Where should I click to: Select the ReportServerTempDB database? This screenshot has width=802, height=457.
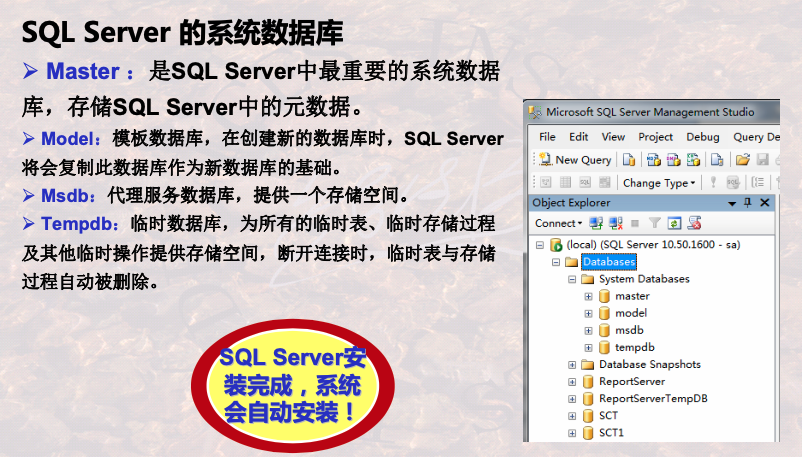coord(653,398)
